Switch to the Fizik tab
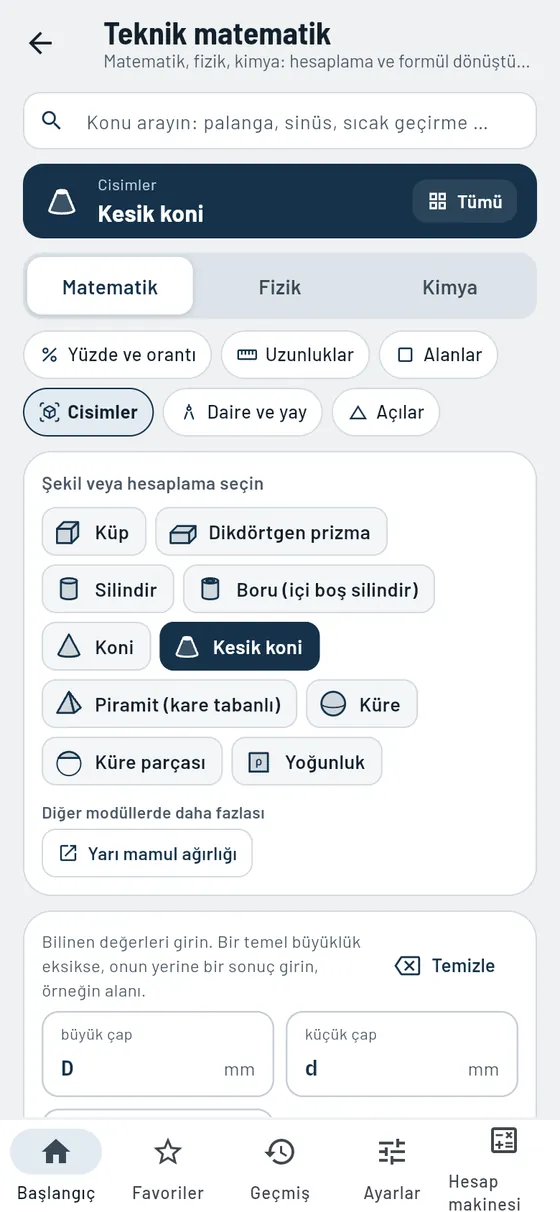 [280, 287]
